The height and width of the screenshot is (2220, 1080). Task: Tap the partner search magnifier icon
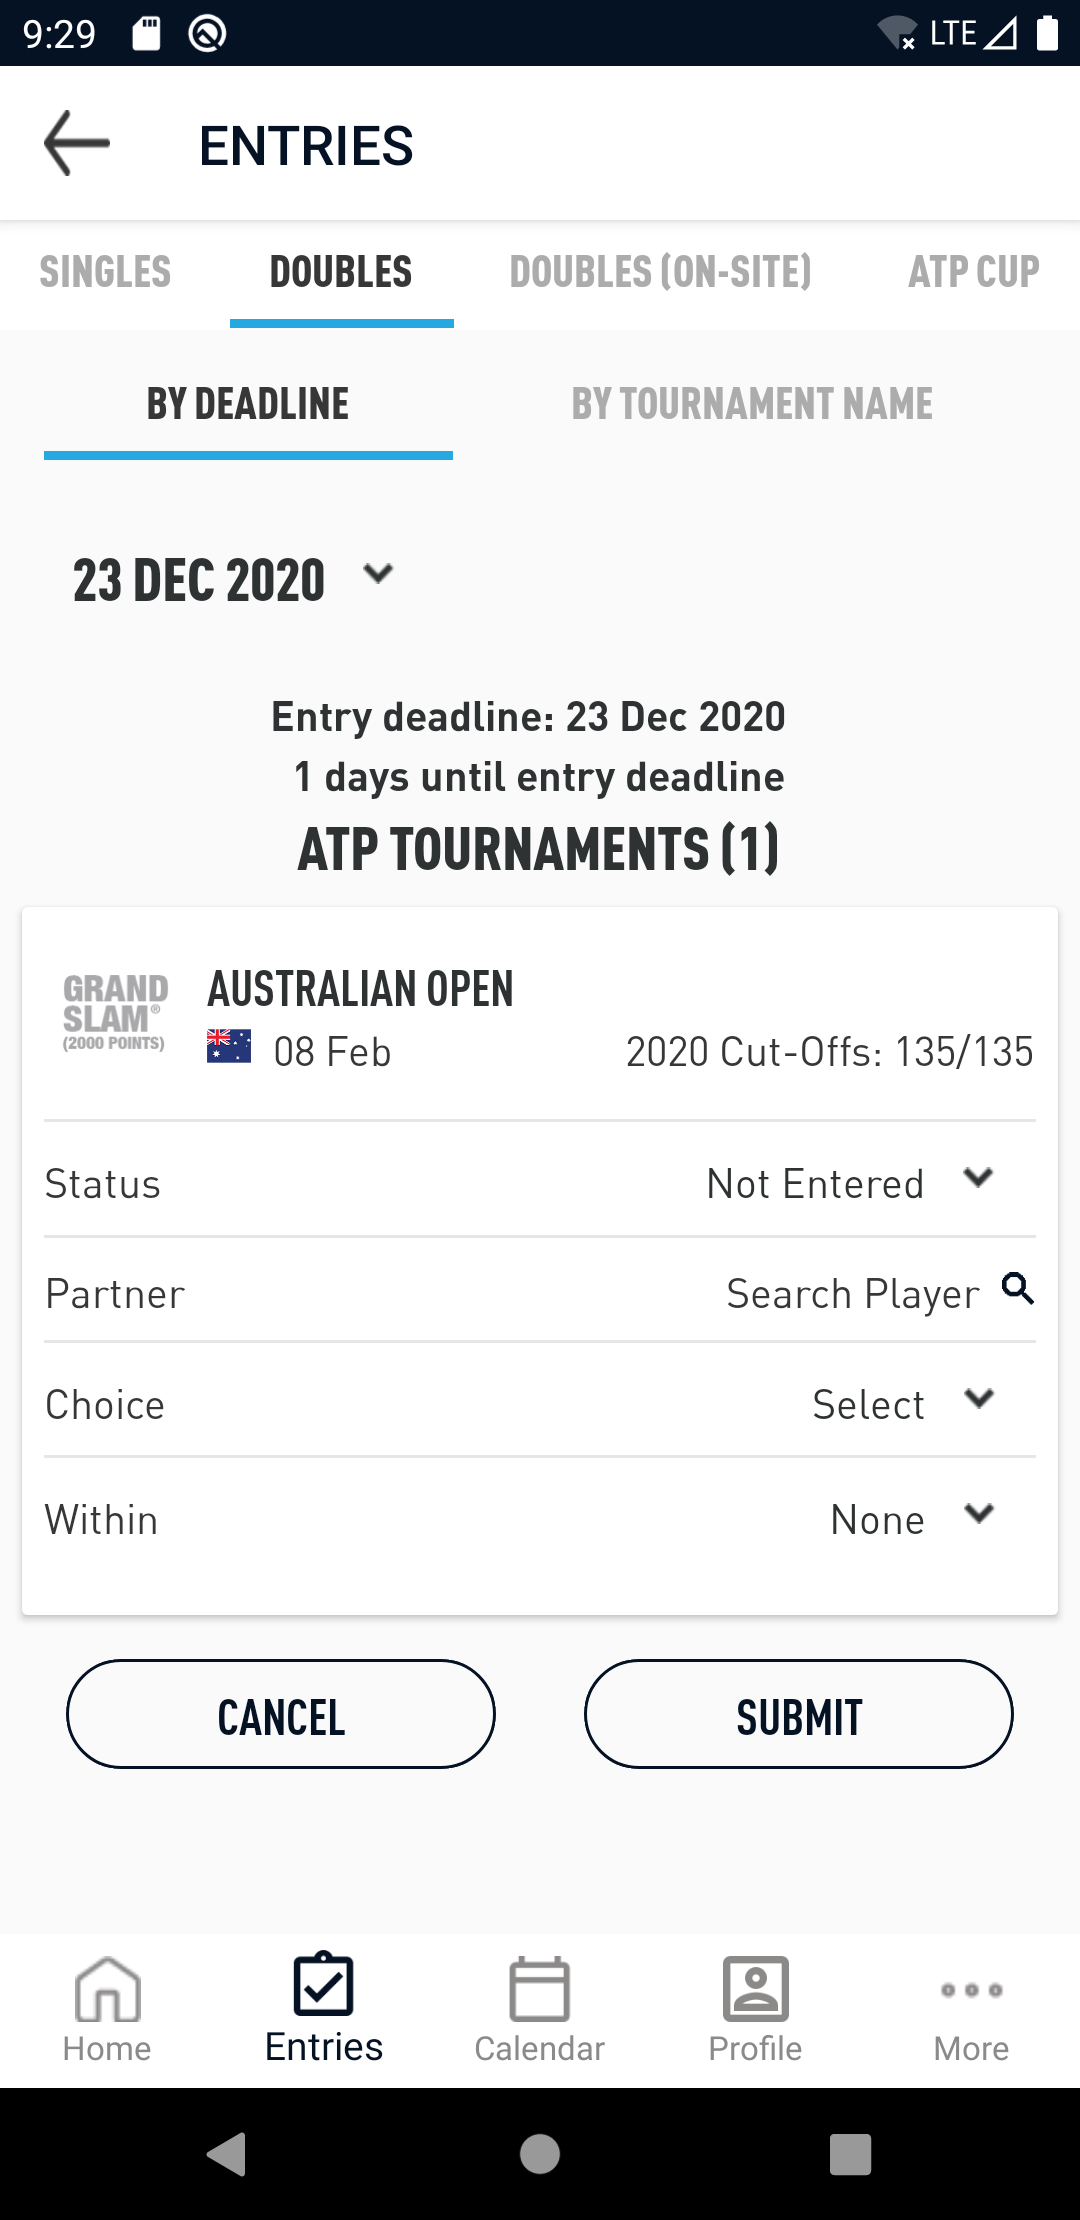pyautogui.click(x=1018, y=1289)
